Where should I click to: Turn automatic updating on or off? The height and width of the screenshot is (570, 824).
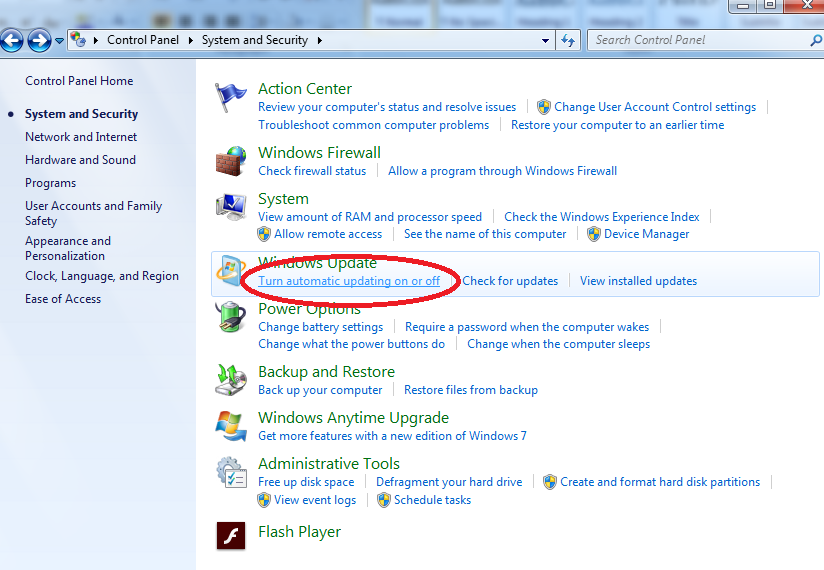click(349, 281)
